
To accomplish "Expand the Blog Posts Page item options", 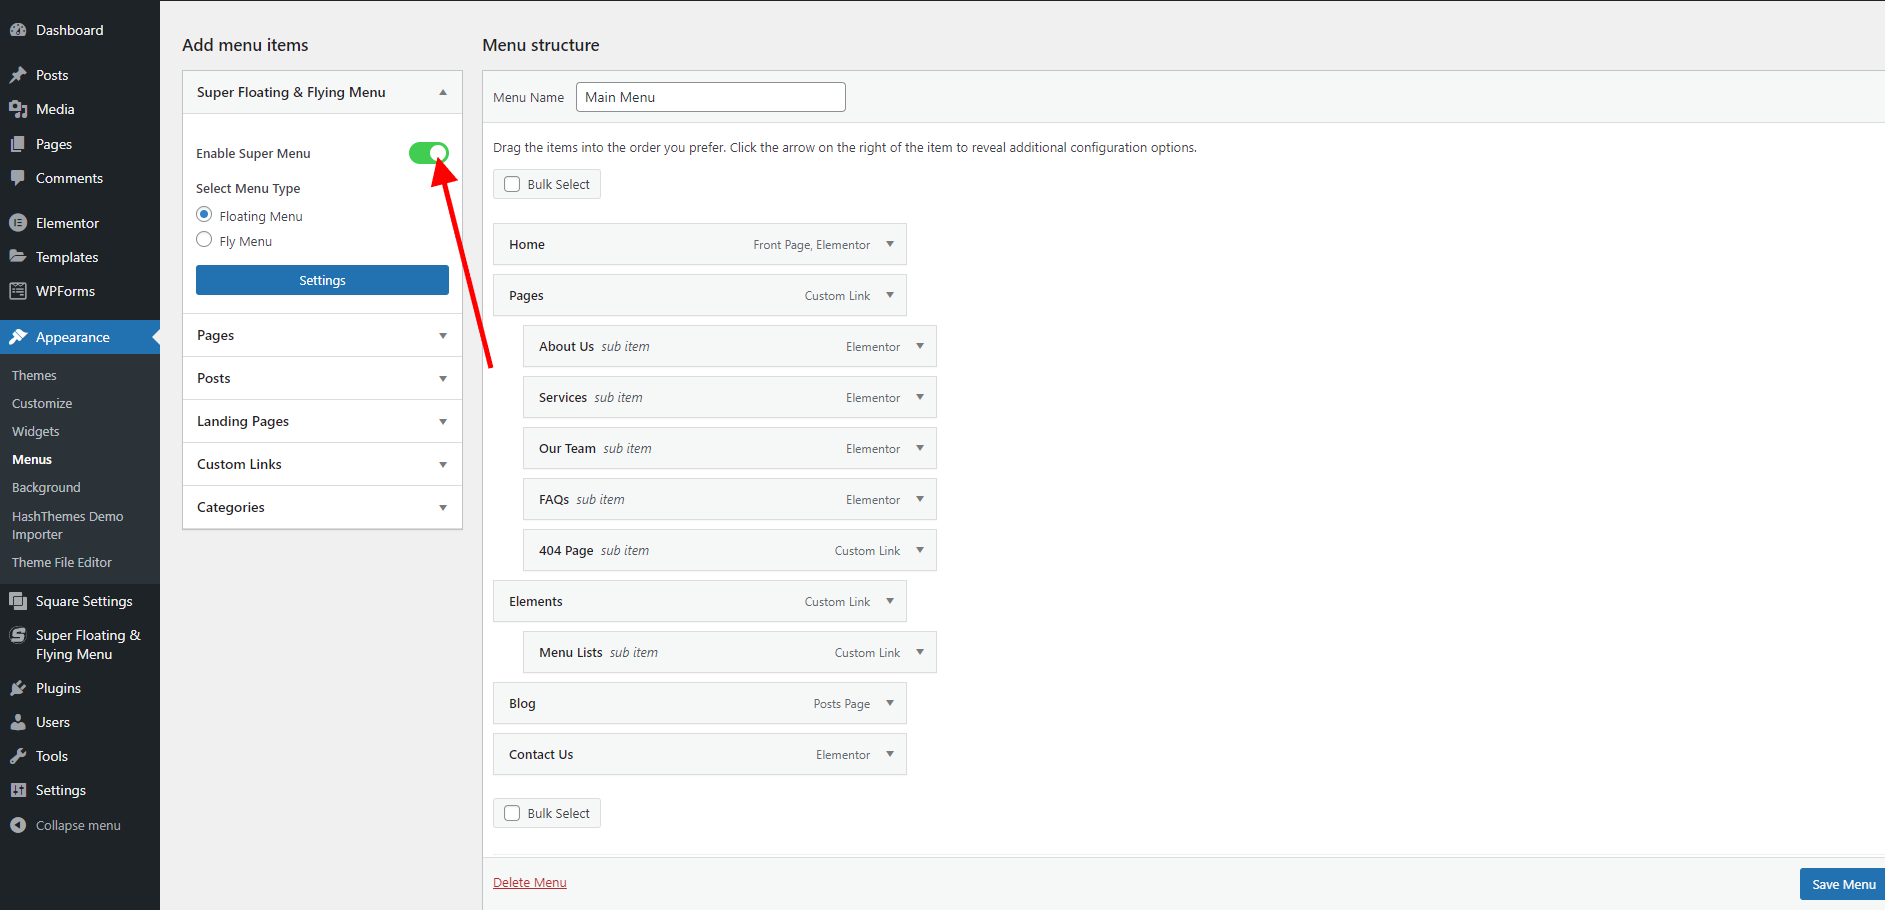I will pyautogui.click(x=890, y=703).
